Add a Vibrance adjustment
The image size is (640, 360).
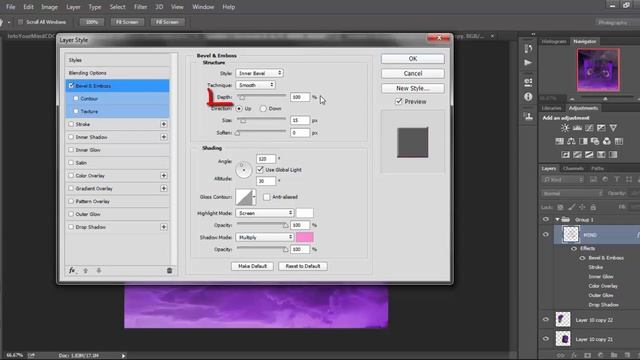click(x=613, y=128)
